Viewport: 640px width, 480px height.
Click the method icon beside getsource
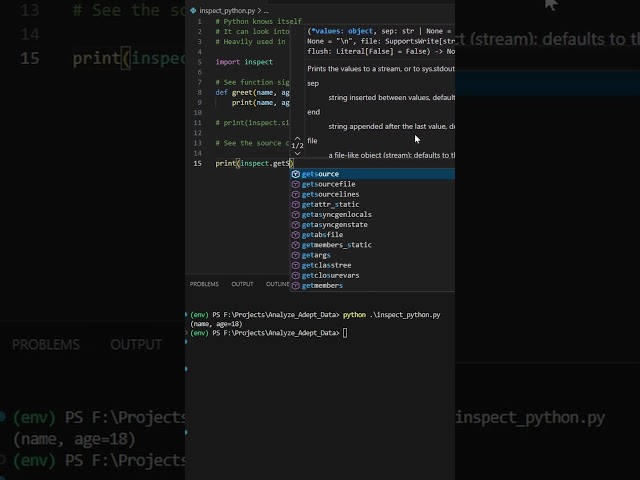(x=296, y=174)
